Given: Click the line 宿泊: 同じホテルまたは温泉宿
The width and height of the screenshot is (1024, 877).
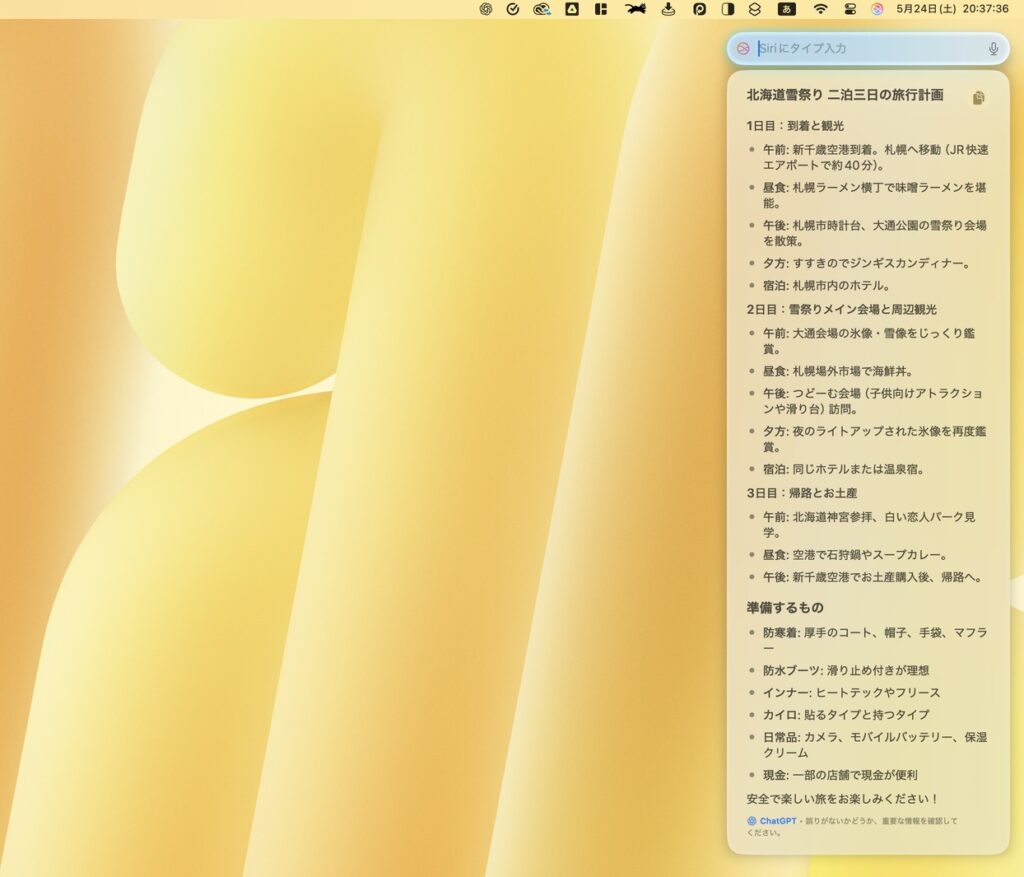Looking at the screenshot, I should click(844, 470).
